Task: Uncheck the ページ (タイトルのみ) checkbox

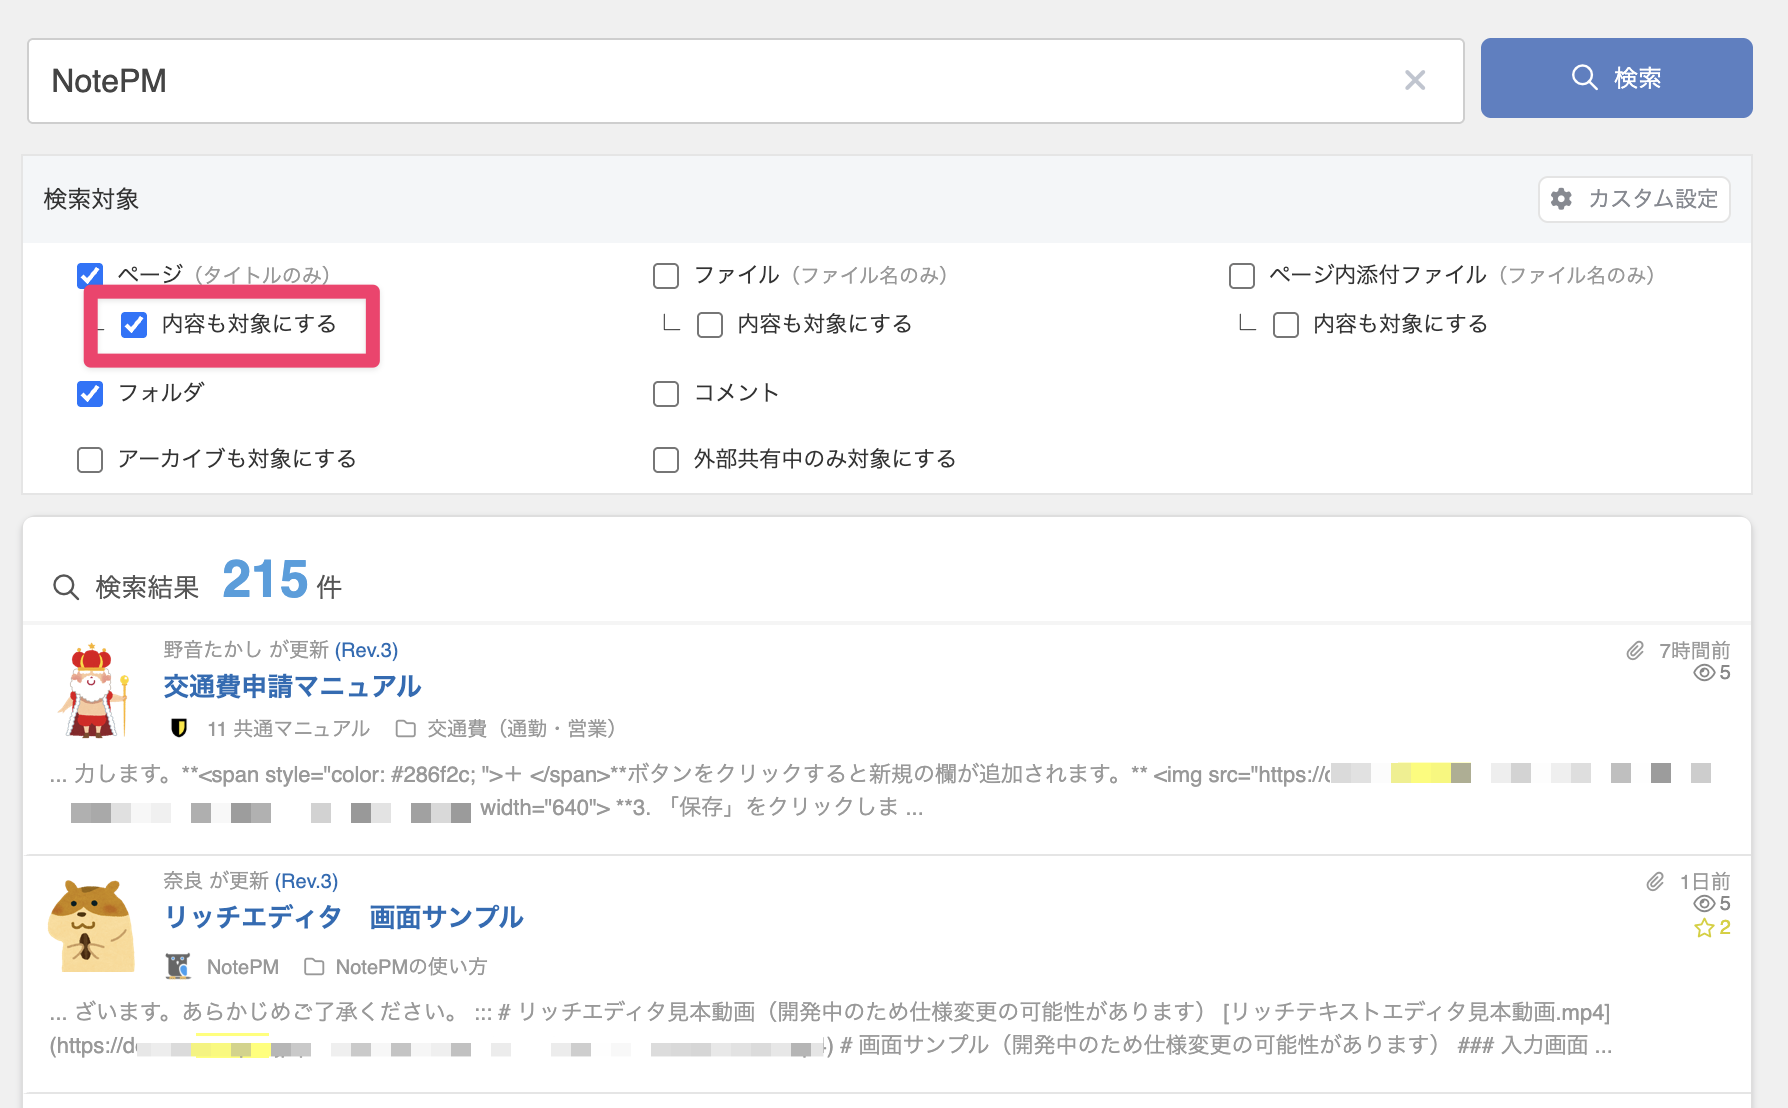Action: coord(90,275)
